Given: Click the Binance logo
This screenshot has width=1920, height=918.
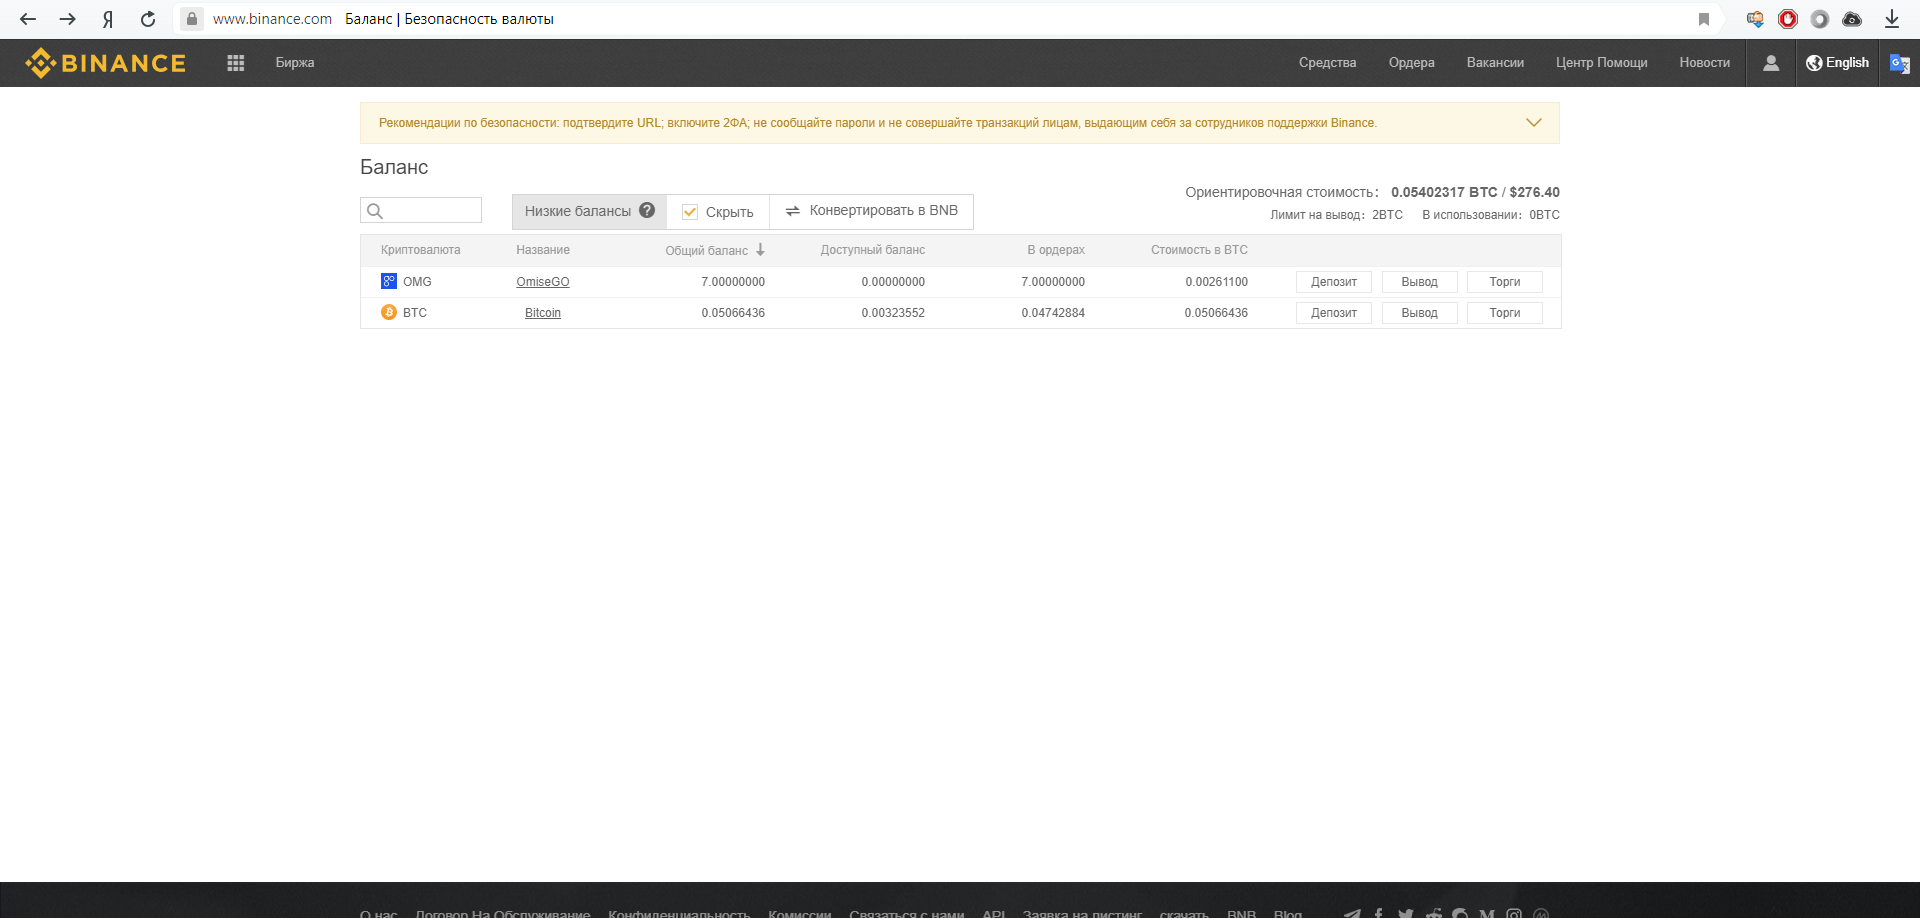Looking at the screenshot, I should 106,63.
